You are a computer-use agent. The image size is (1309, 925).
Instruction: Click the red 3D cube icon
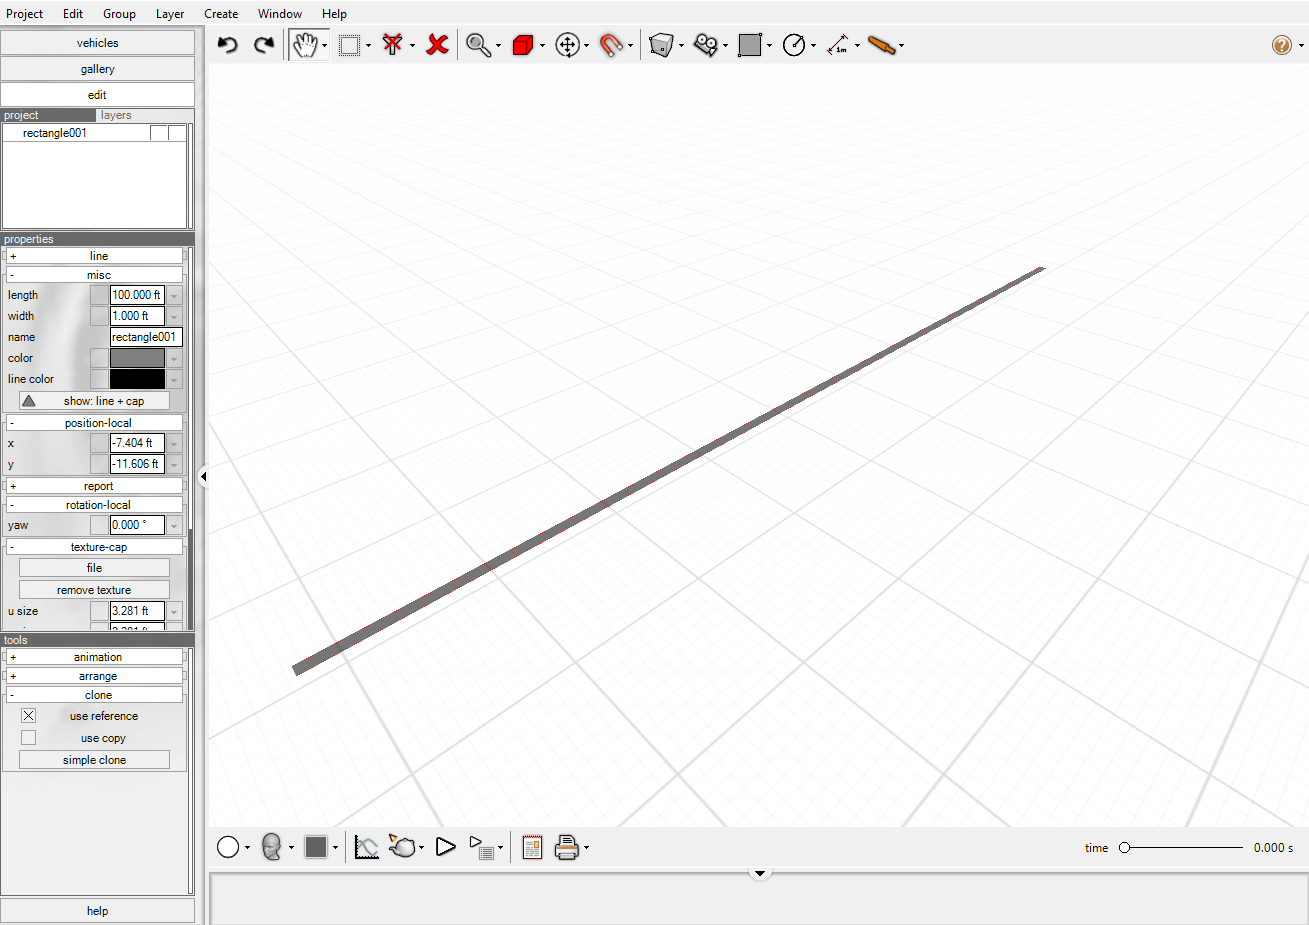(x=523, y=45)
